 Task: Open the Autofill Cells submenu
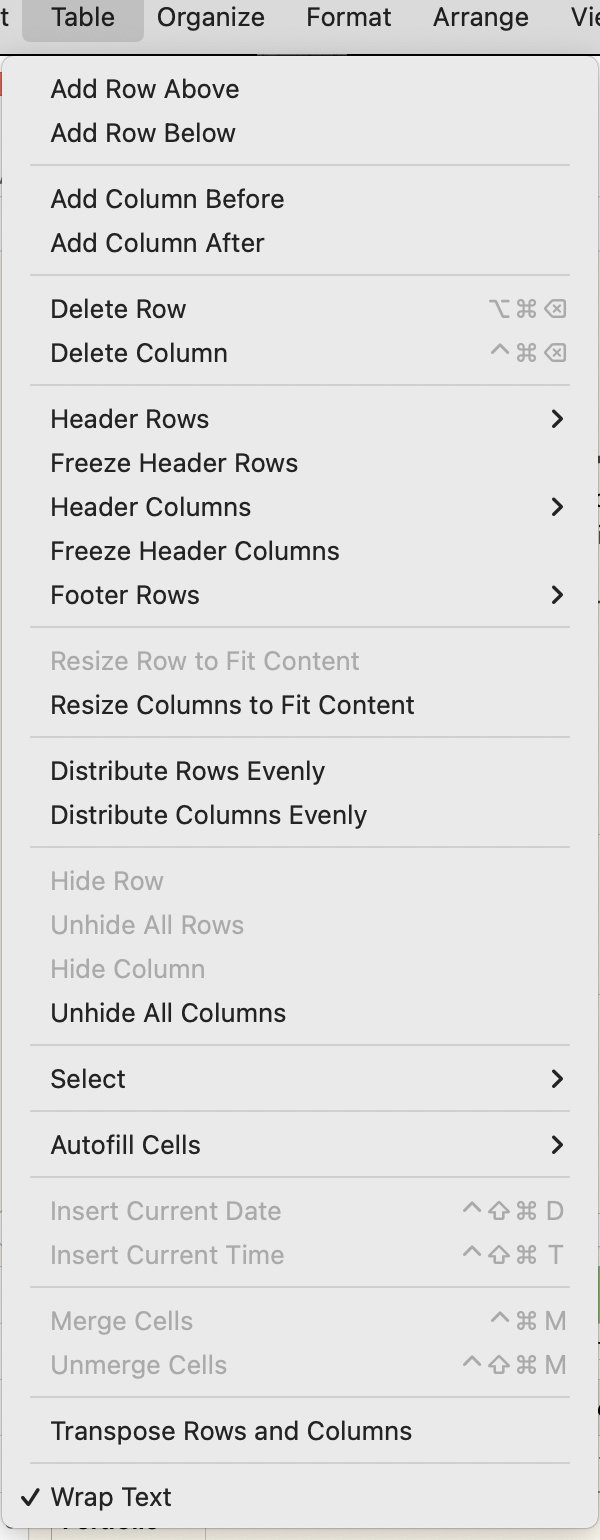point(125,1145)
